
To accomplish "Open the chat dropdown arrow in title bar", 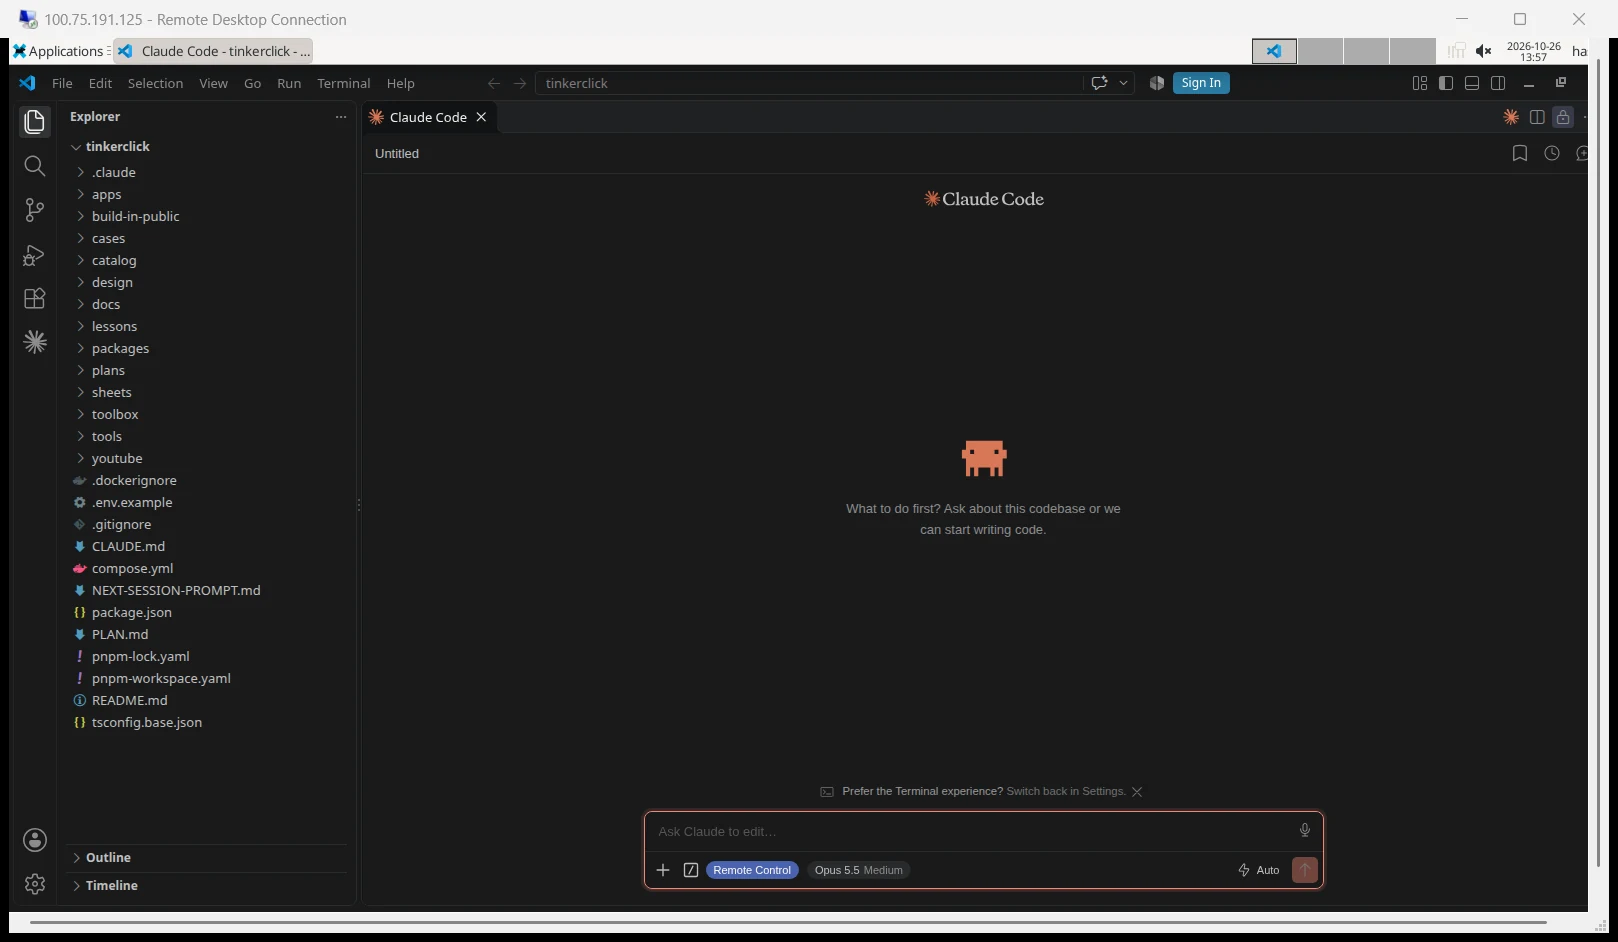I will point(1123,83).
